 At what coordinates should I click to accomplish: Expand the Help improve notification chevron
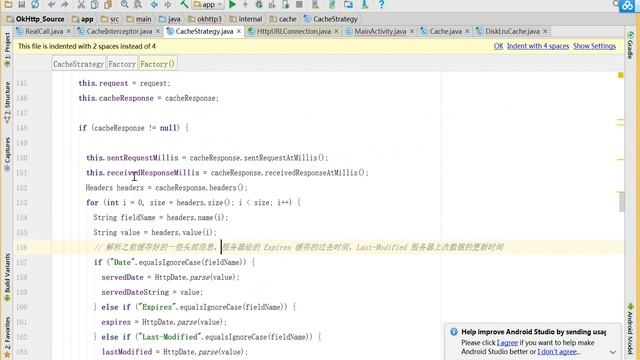(x=613, y=352)
